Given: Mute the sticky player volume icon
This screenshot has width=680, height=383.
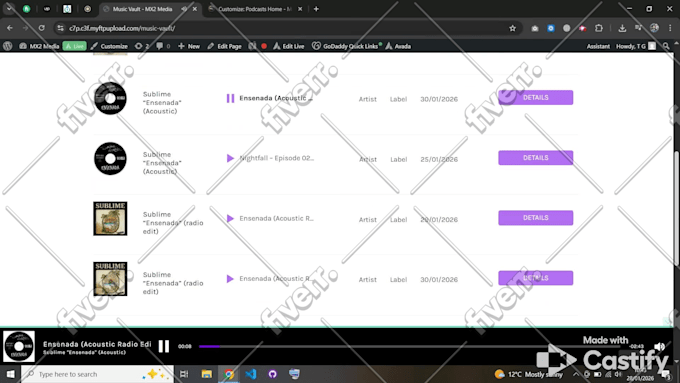Looking at the screenshot, I should 659,346.
